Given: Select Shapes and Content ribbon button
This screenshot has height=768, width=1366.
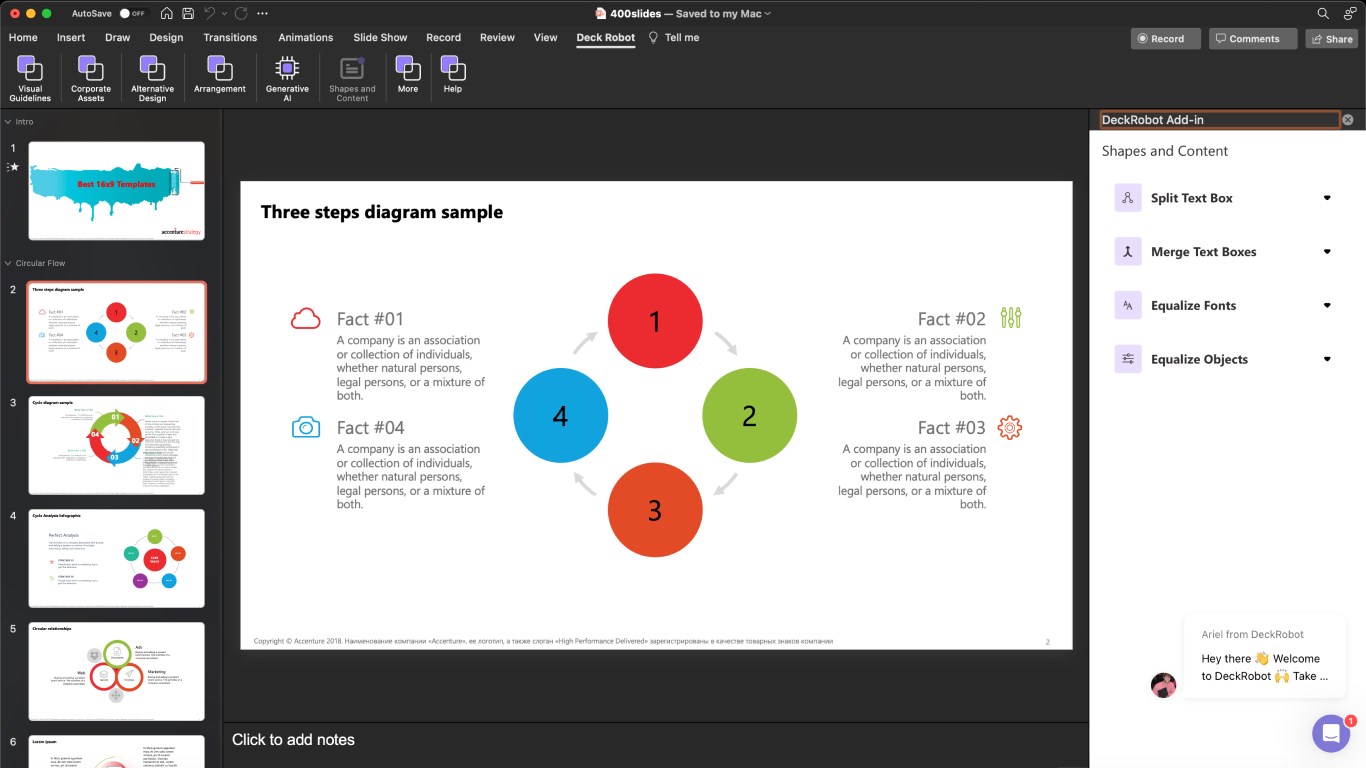Looking at the screenshot, I should tap(352, 78).
